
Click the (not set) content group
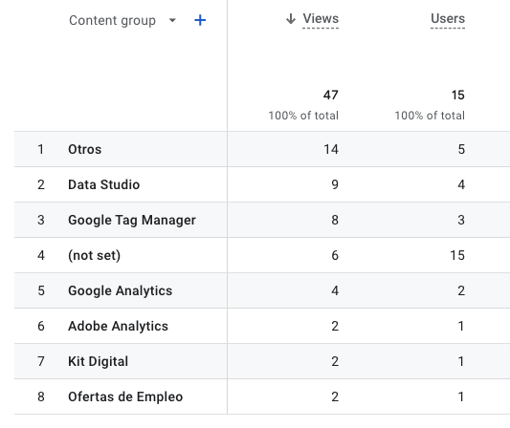coord(94,256)
